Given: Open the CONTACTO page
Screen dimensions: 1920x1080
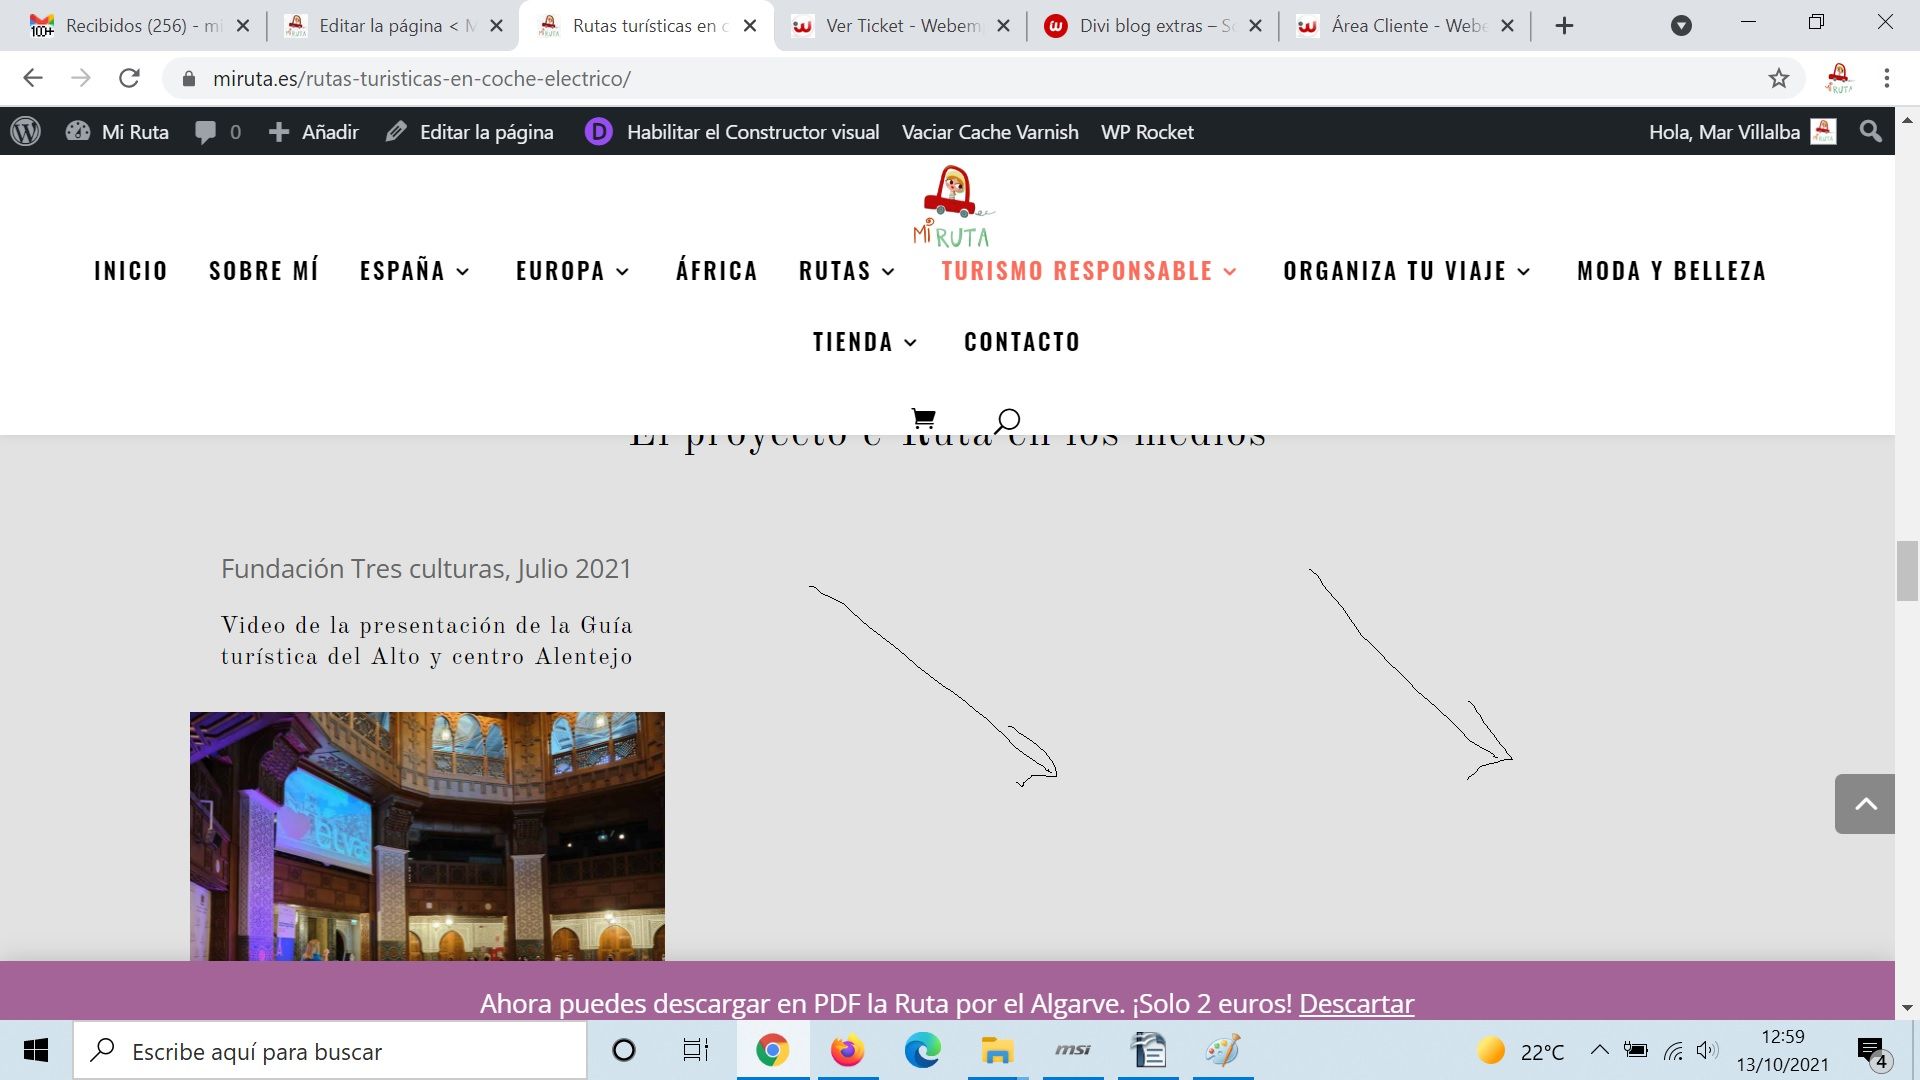Looking at the screenshot, I should point(1022,342).
